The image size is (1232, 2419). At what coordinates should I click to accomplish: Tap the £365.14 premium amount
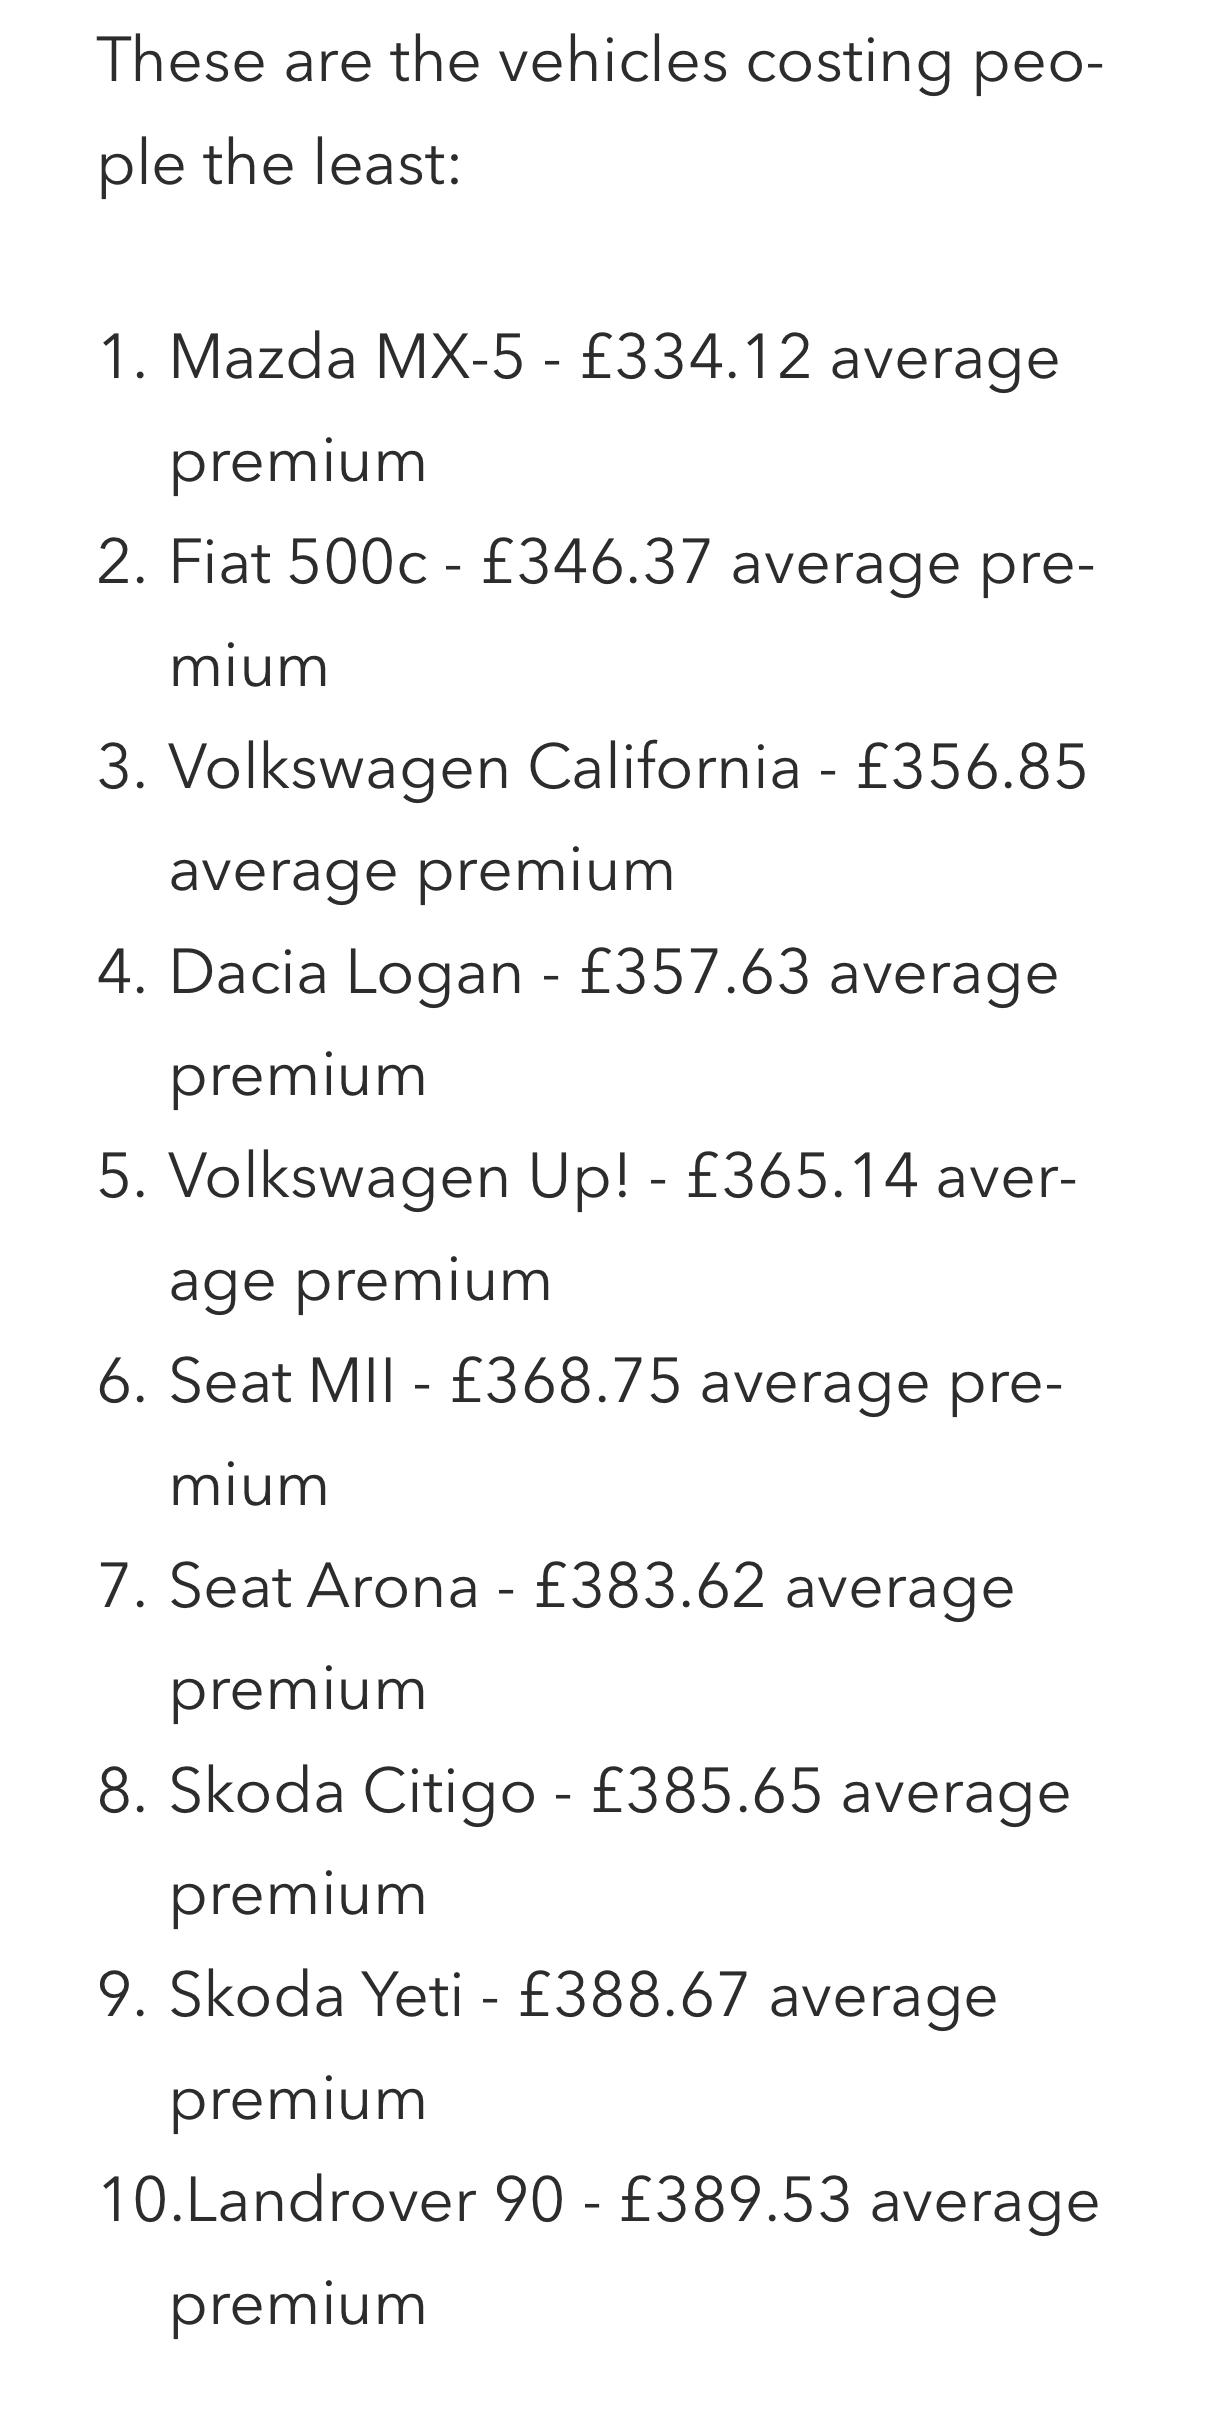[802, 1175]
